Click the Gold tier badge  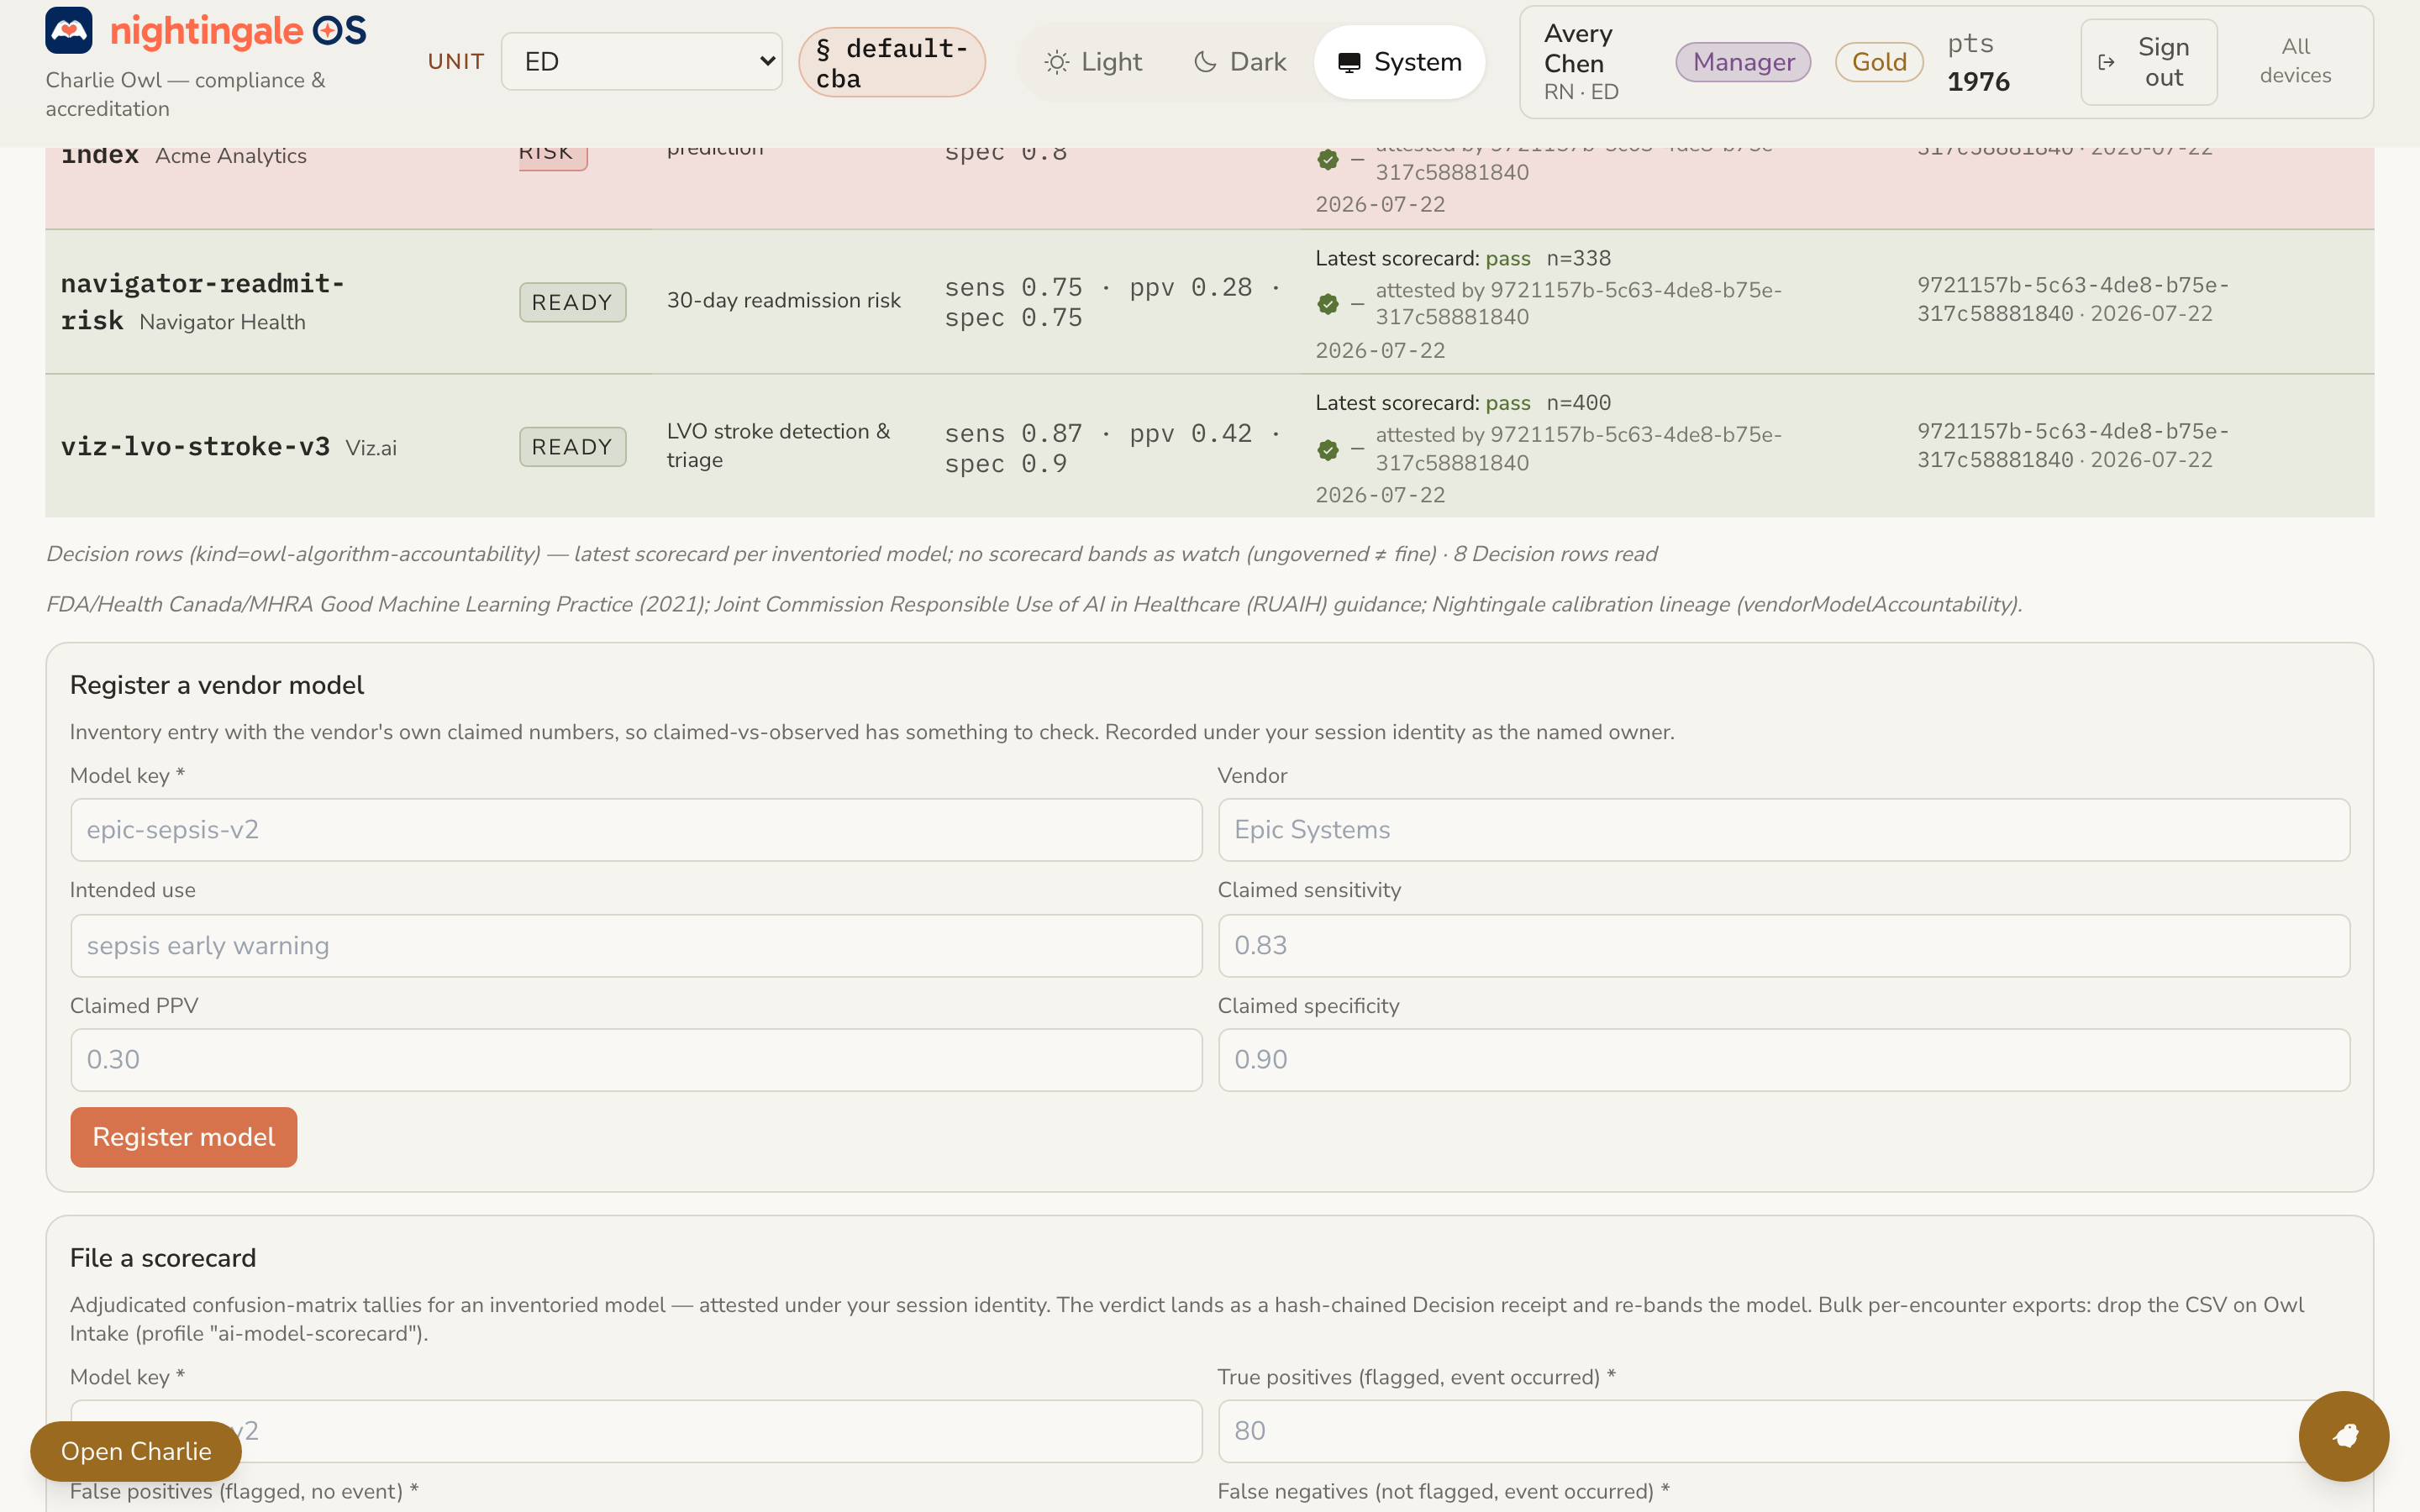[1879, 62]
